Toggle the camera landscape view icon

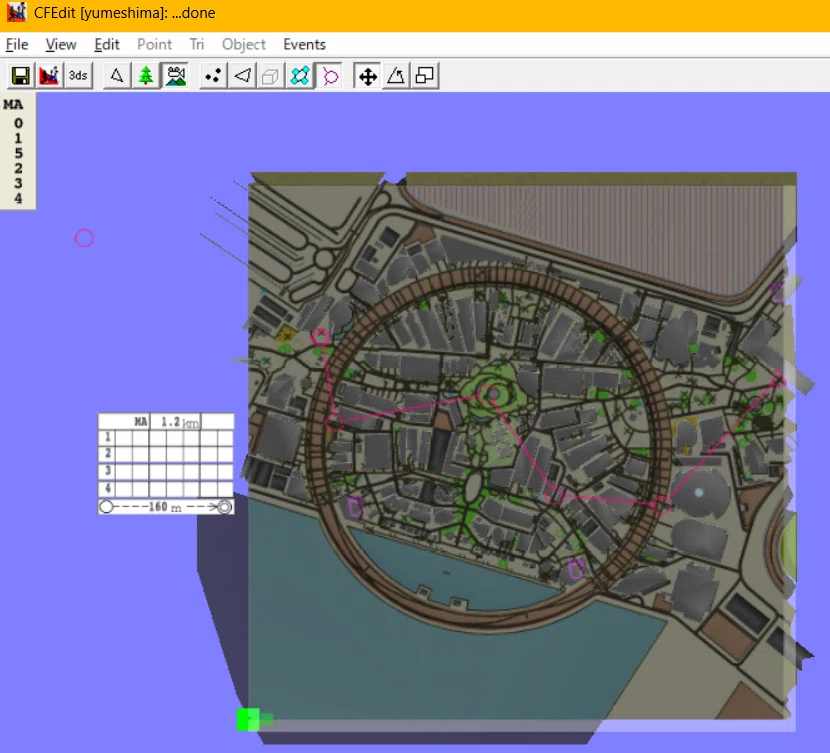(x=175, y=76)
